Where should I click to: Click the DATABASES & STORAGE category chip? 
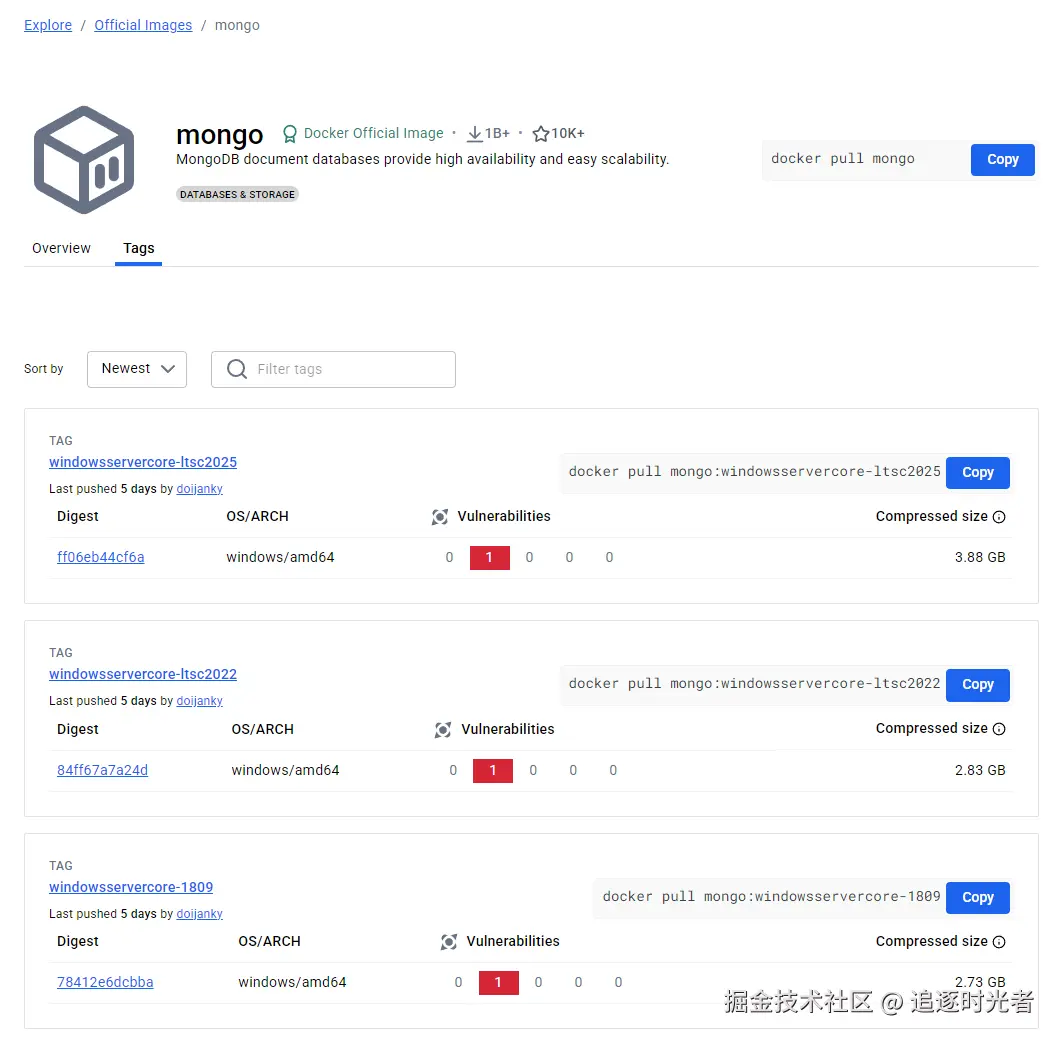tap(237, 194)
